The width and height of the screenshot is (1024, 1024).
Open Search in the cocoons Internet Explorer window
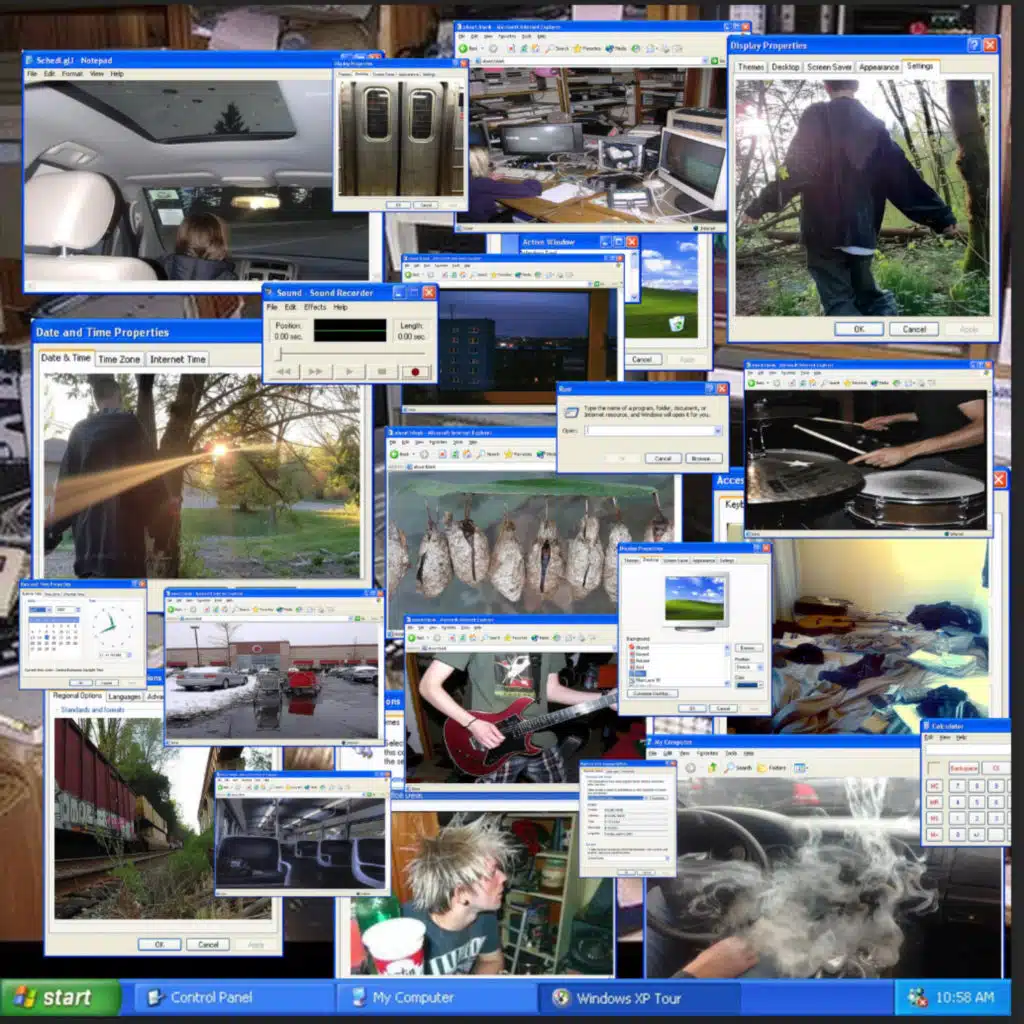(x=488, y=454)
